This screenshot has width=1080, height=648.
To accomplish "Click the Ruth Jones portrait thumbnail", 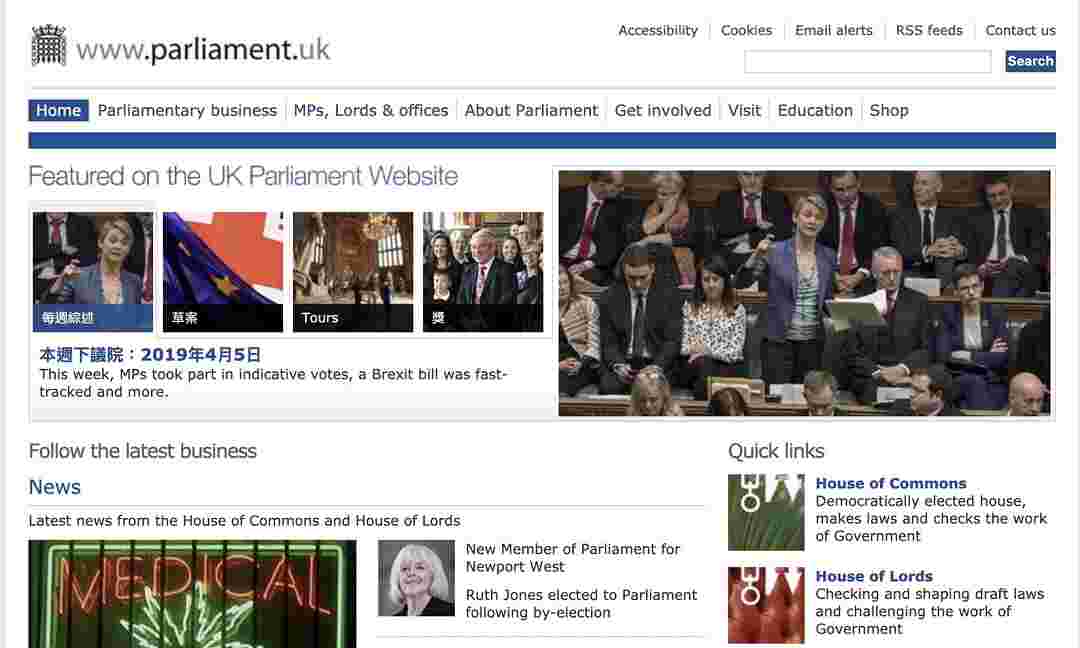I will click(416, 578).
